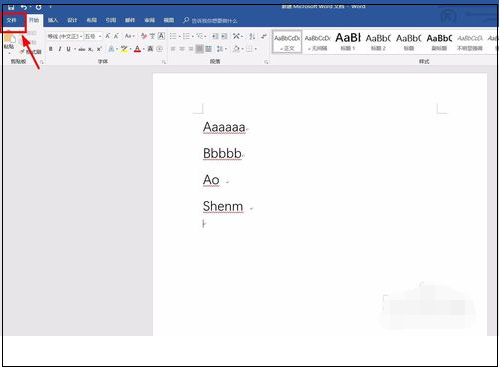Click the Numbering list icon
The width and height of the screenshot is (500, 368).
(186, 36)
